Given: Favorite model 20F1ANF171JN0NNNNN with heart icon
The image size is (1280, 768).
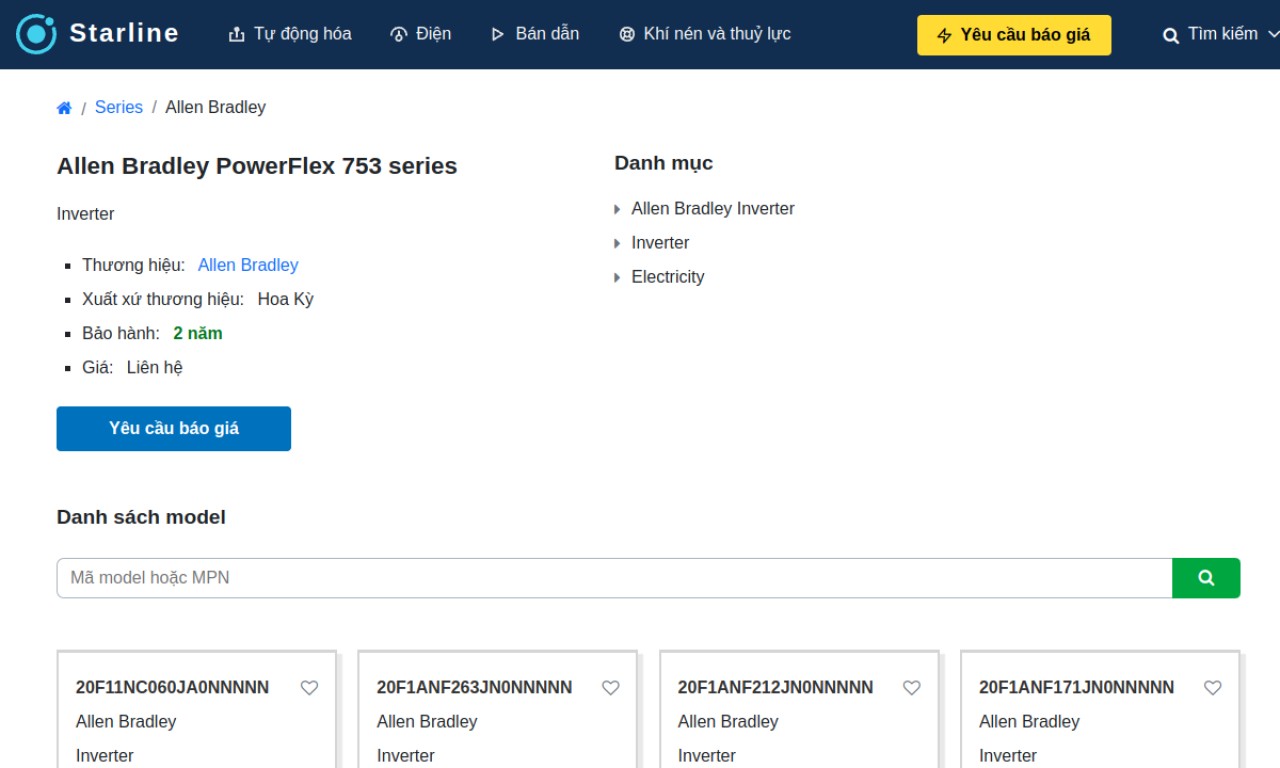Looking at the screenshot, I should [1213, 688].
